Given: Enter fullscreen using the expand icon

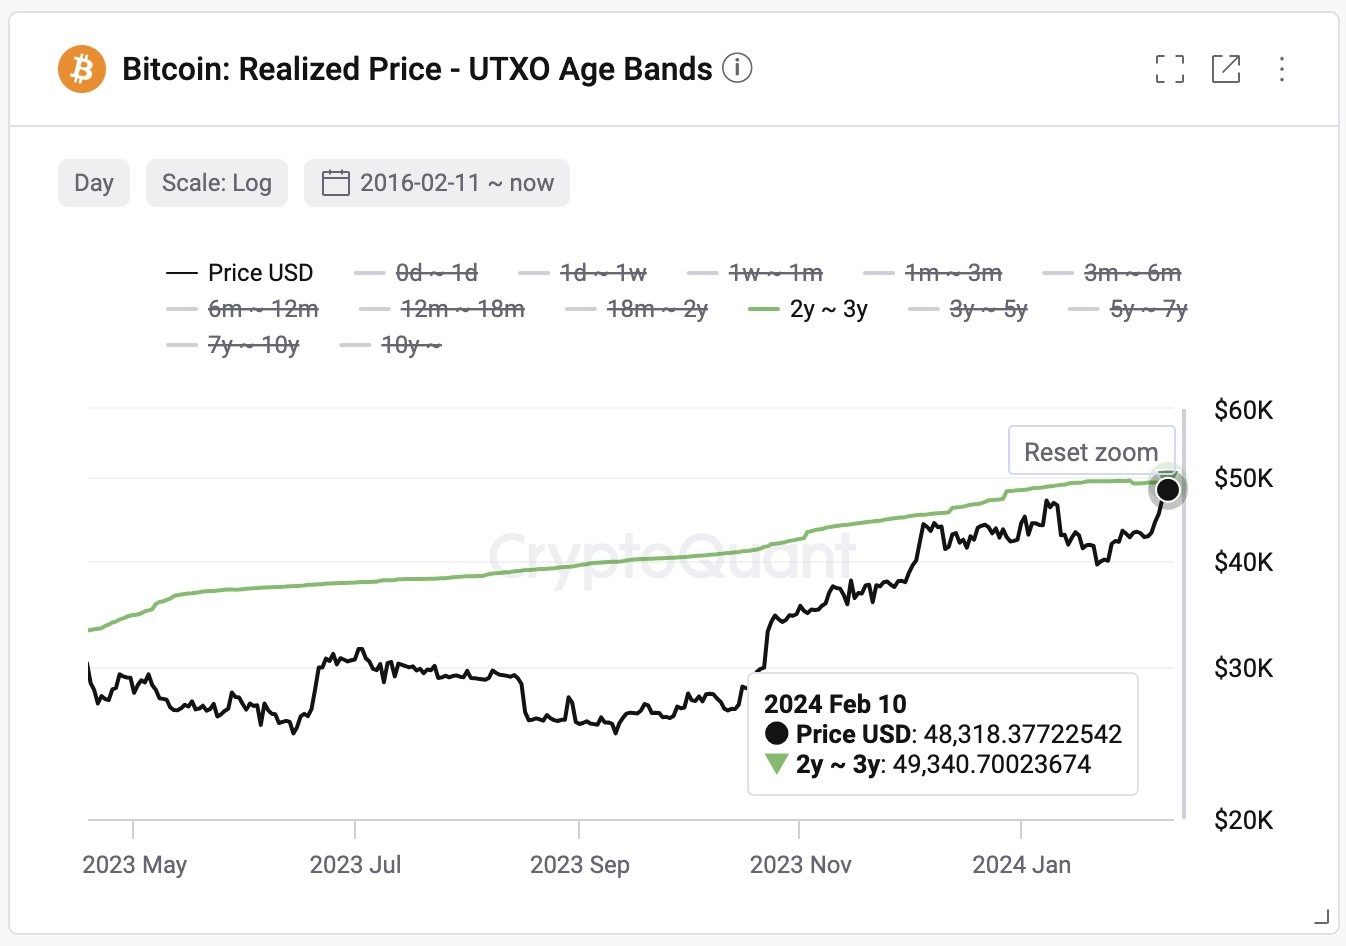Looking at the screenshot, I should (1169, 69).
